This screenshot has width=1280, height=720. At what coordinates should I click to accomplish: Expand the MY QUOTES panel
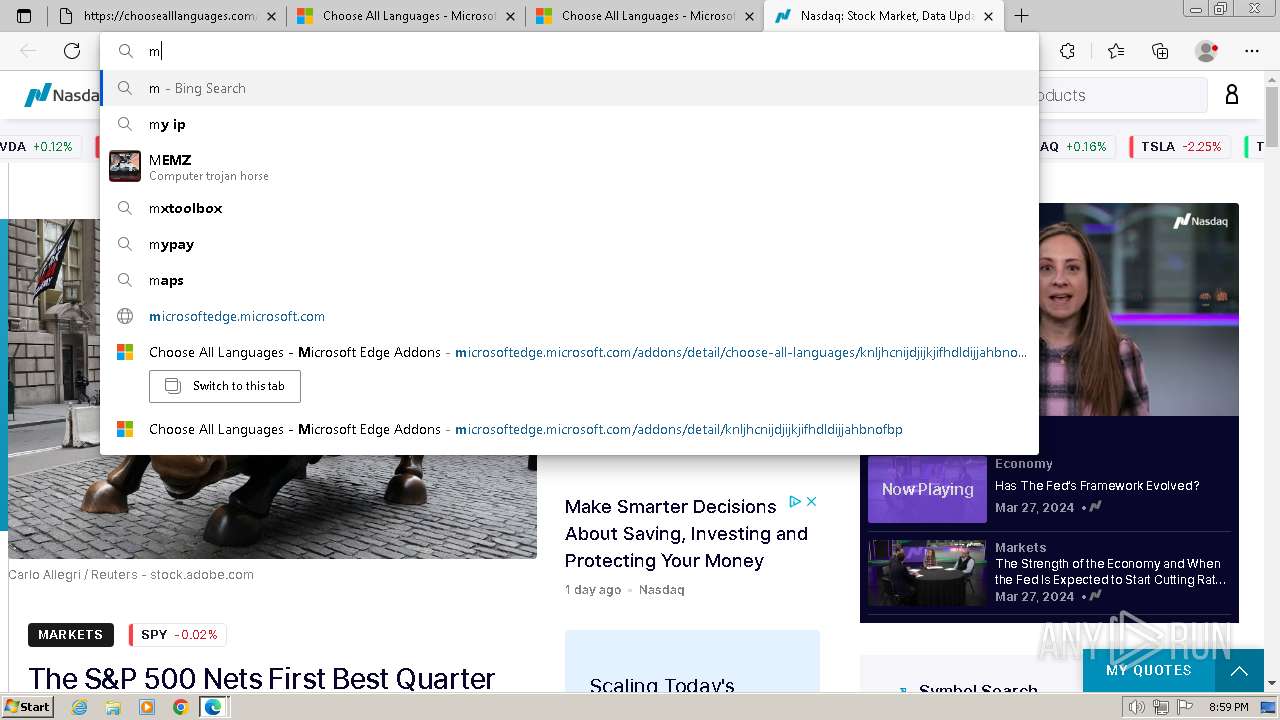point(1149,670)
